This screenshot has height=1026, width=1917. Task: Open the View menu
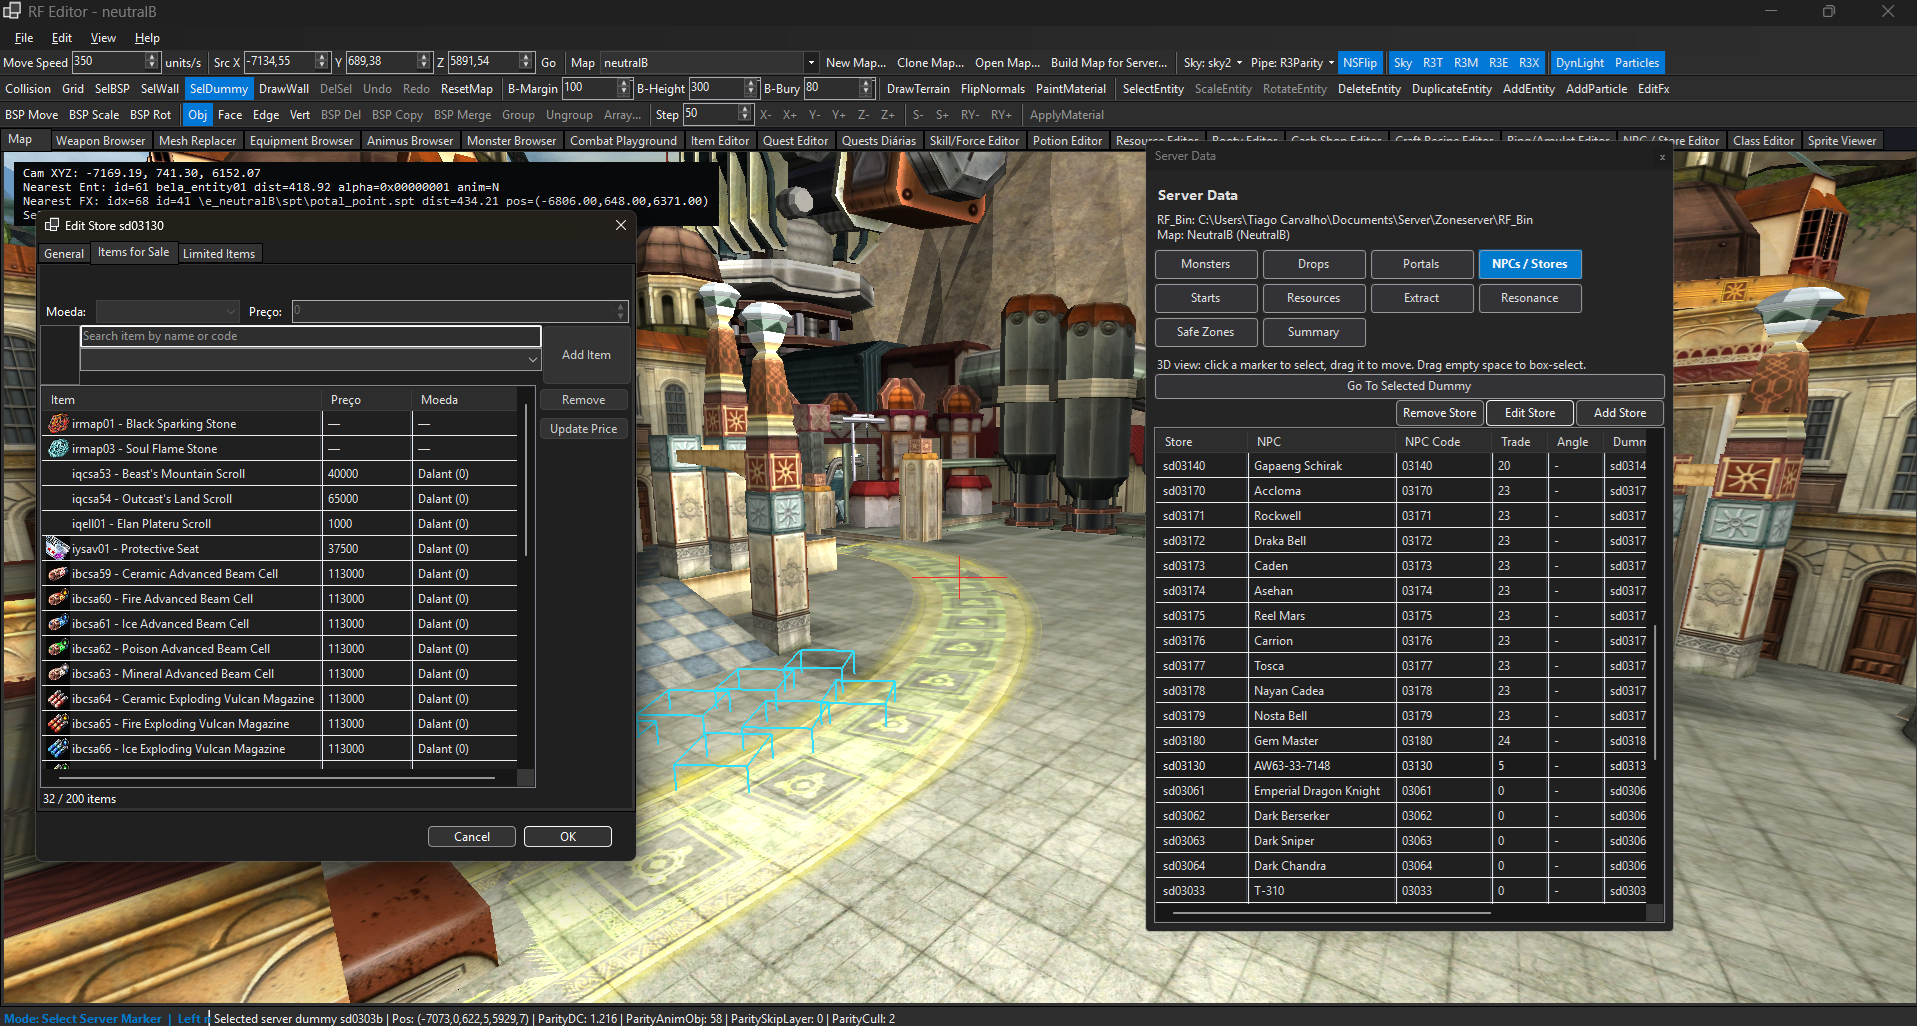tap(103, 38)
